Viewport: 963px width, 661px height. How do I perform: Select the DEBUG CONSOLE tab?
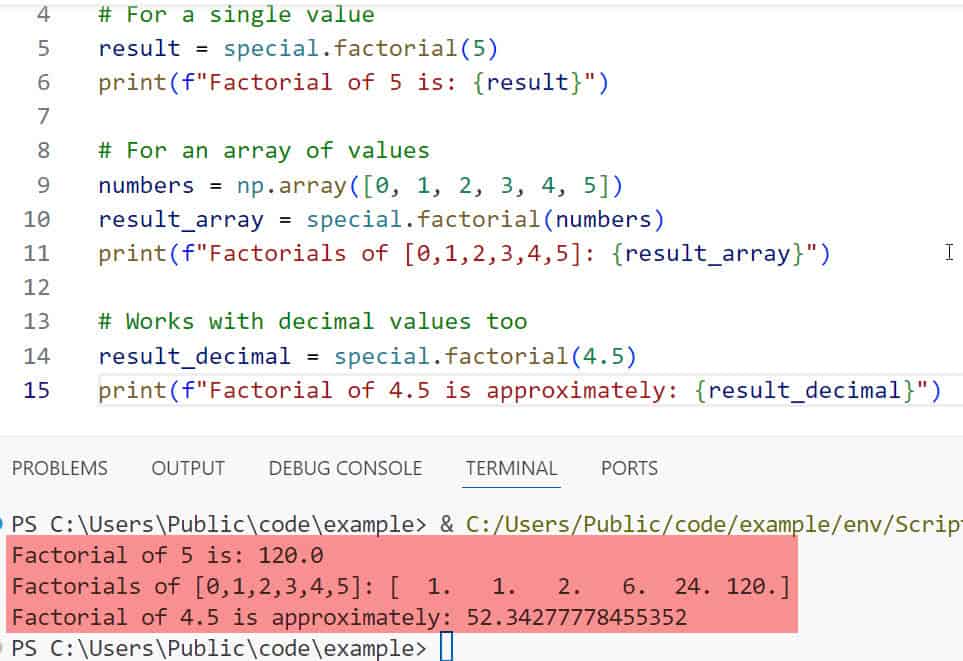[344, 468]
